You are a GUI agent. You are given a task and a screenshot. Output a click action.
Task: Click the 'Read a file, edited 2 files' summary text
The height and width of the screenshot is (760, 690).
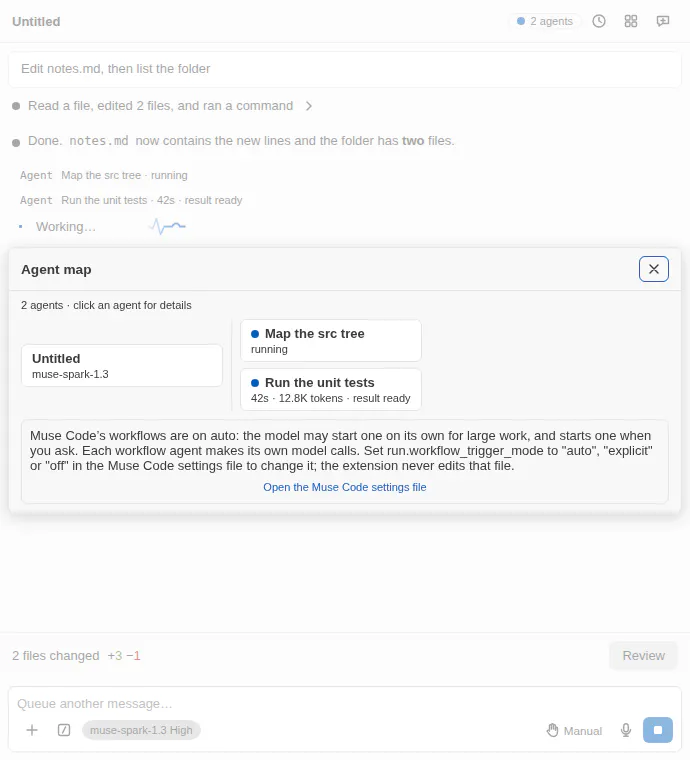(x=160, y=106)
